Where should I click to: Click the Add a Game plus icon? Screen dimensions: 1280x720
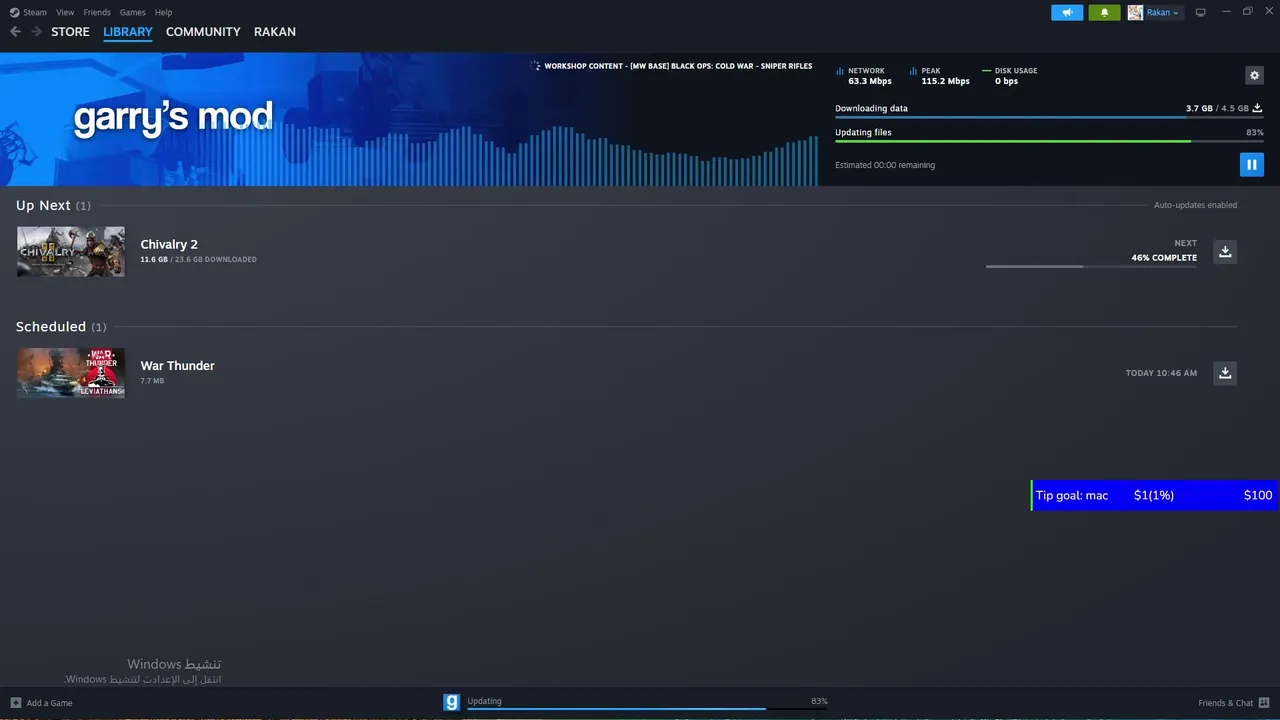pos(15,703)
